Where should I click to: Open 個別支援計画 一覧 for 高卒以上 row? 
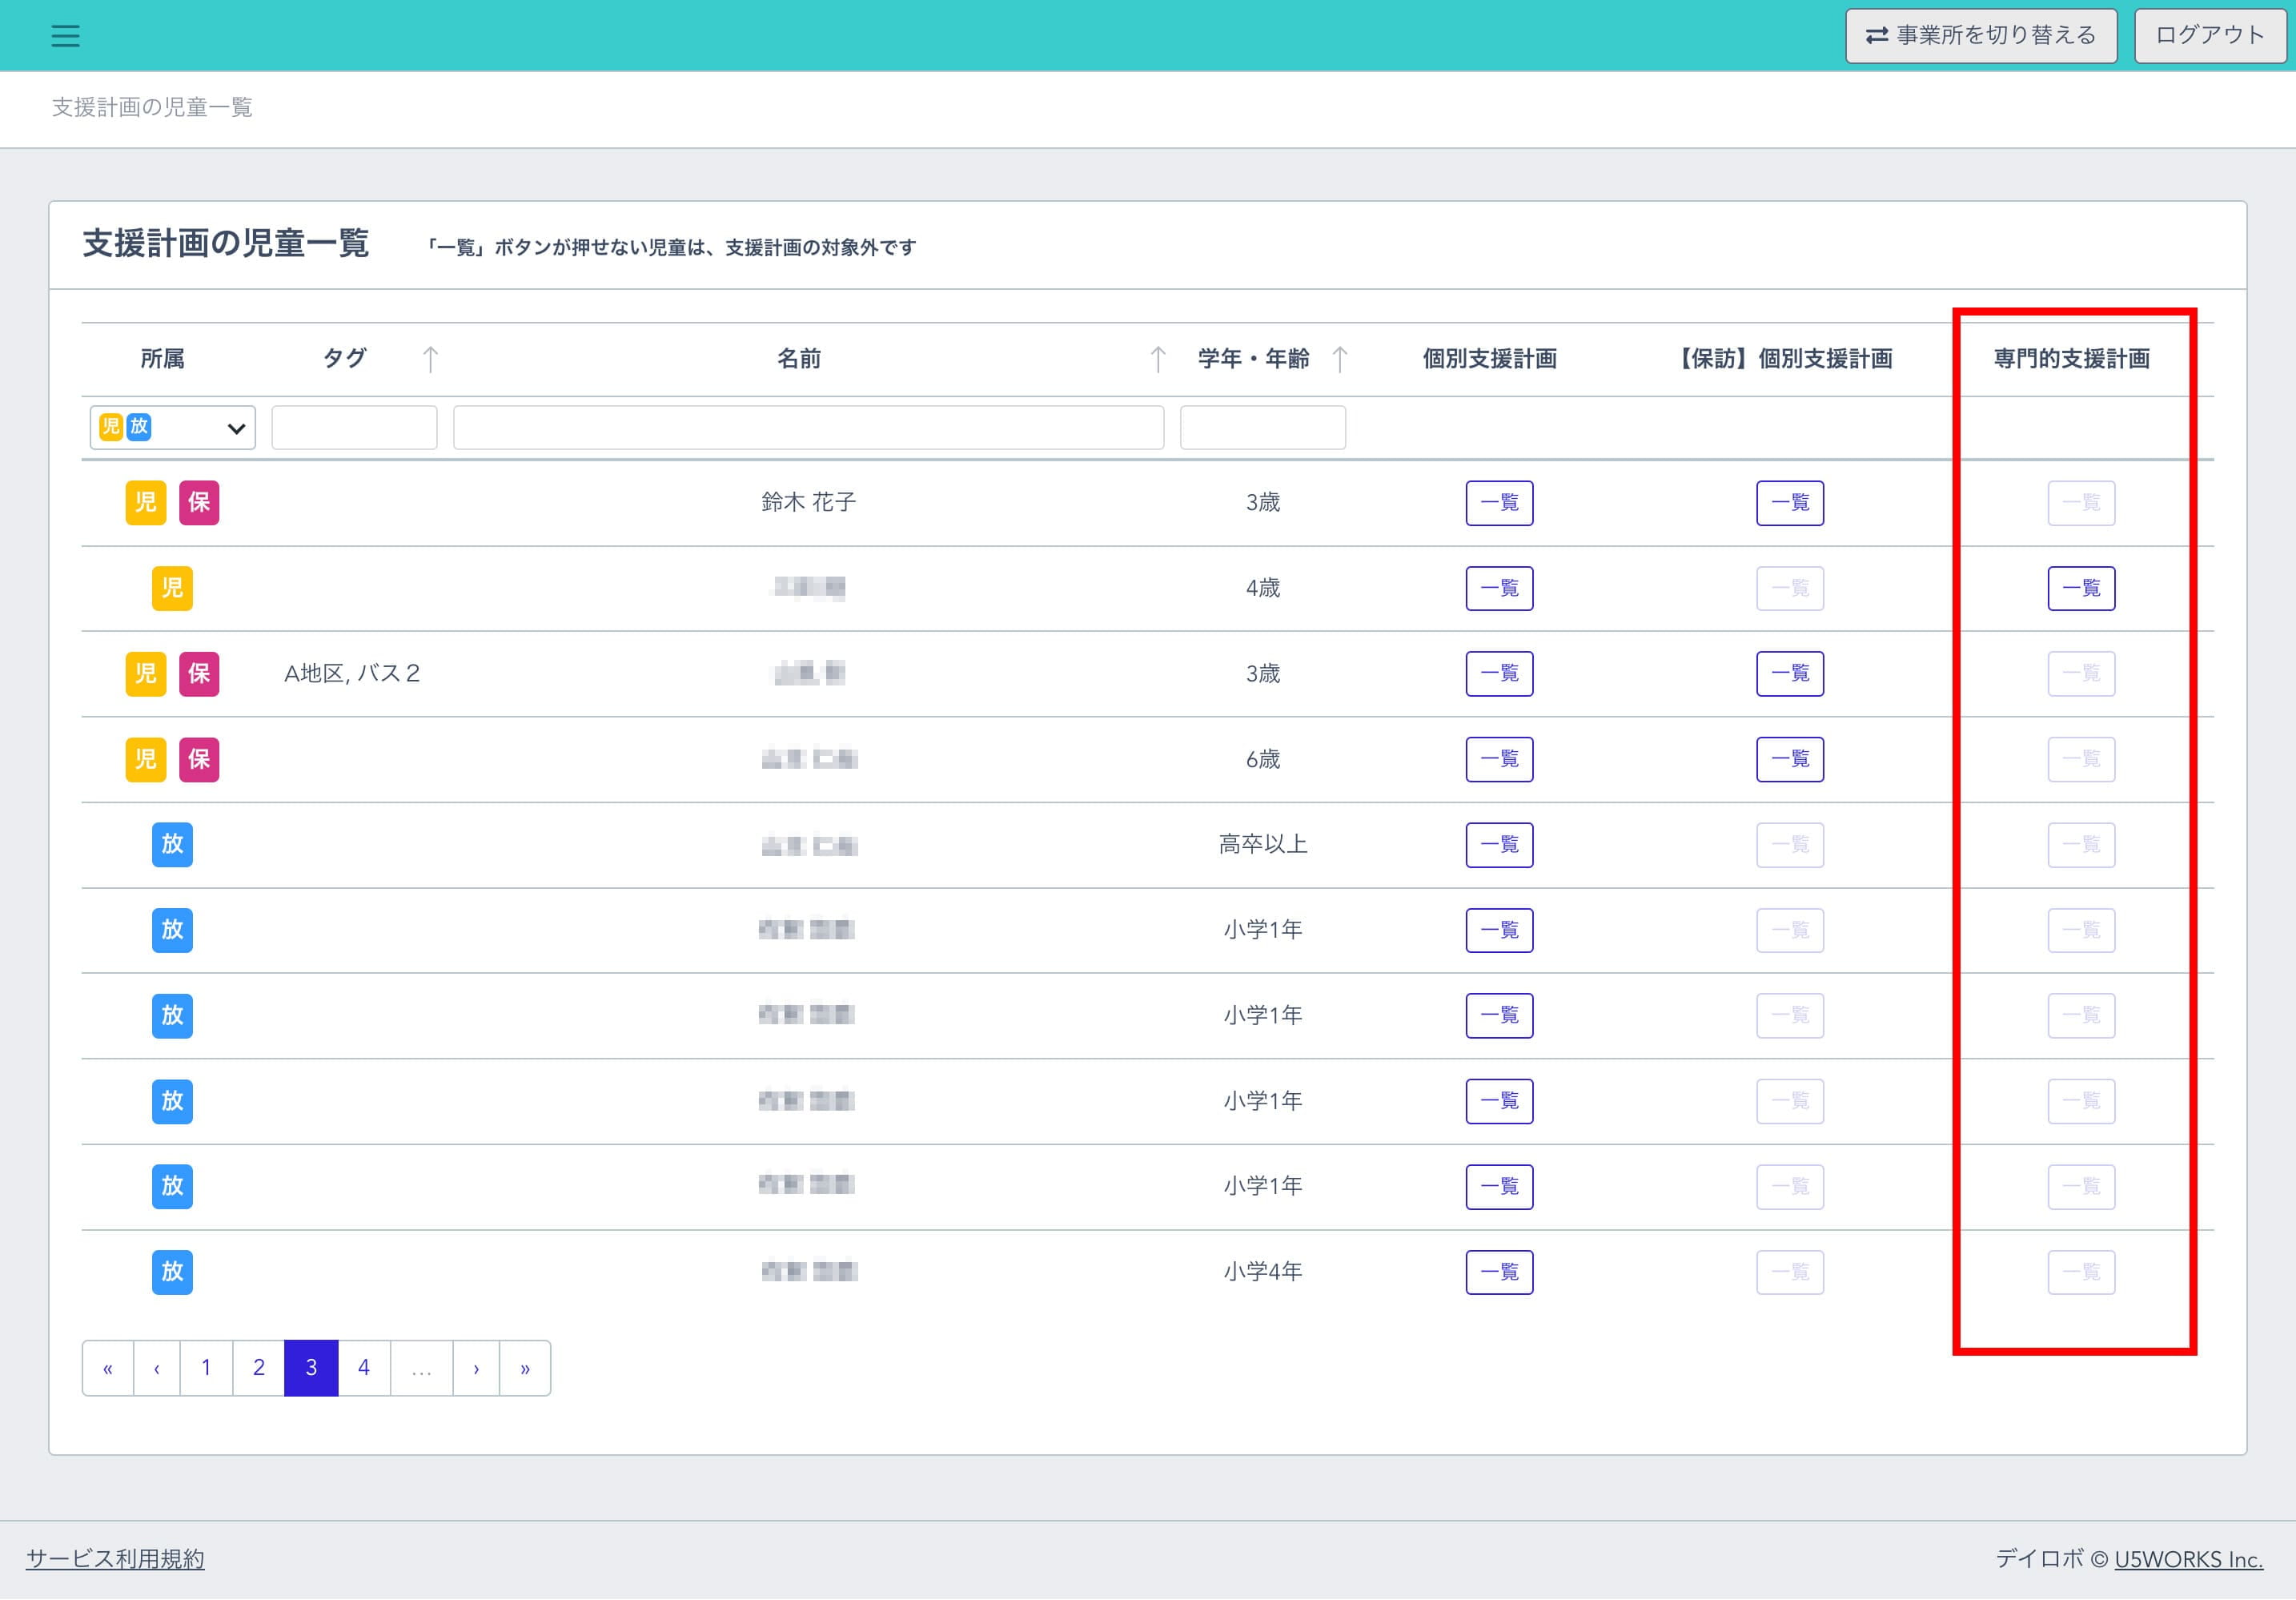1499,844
